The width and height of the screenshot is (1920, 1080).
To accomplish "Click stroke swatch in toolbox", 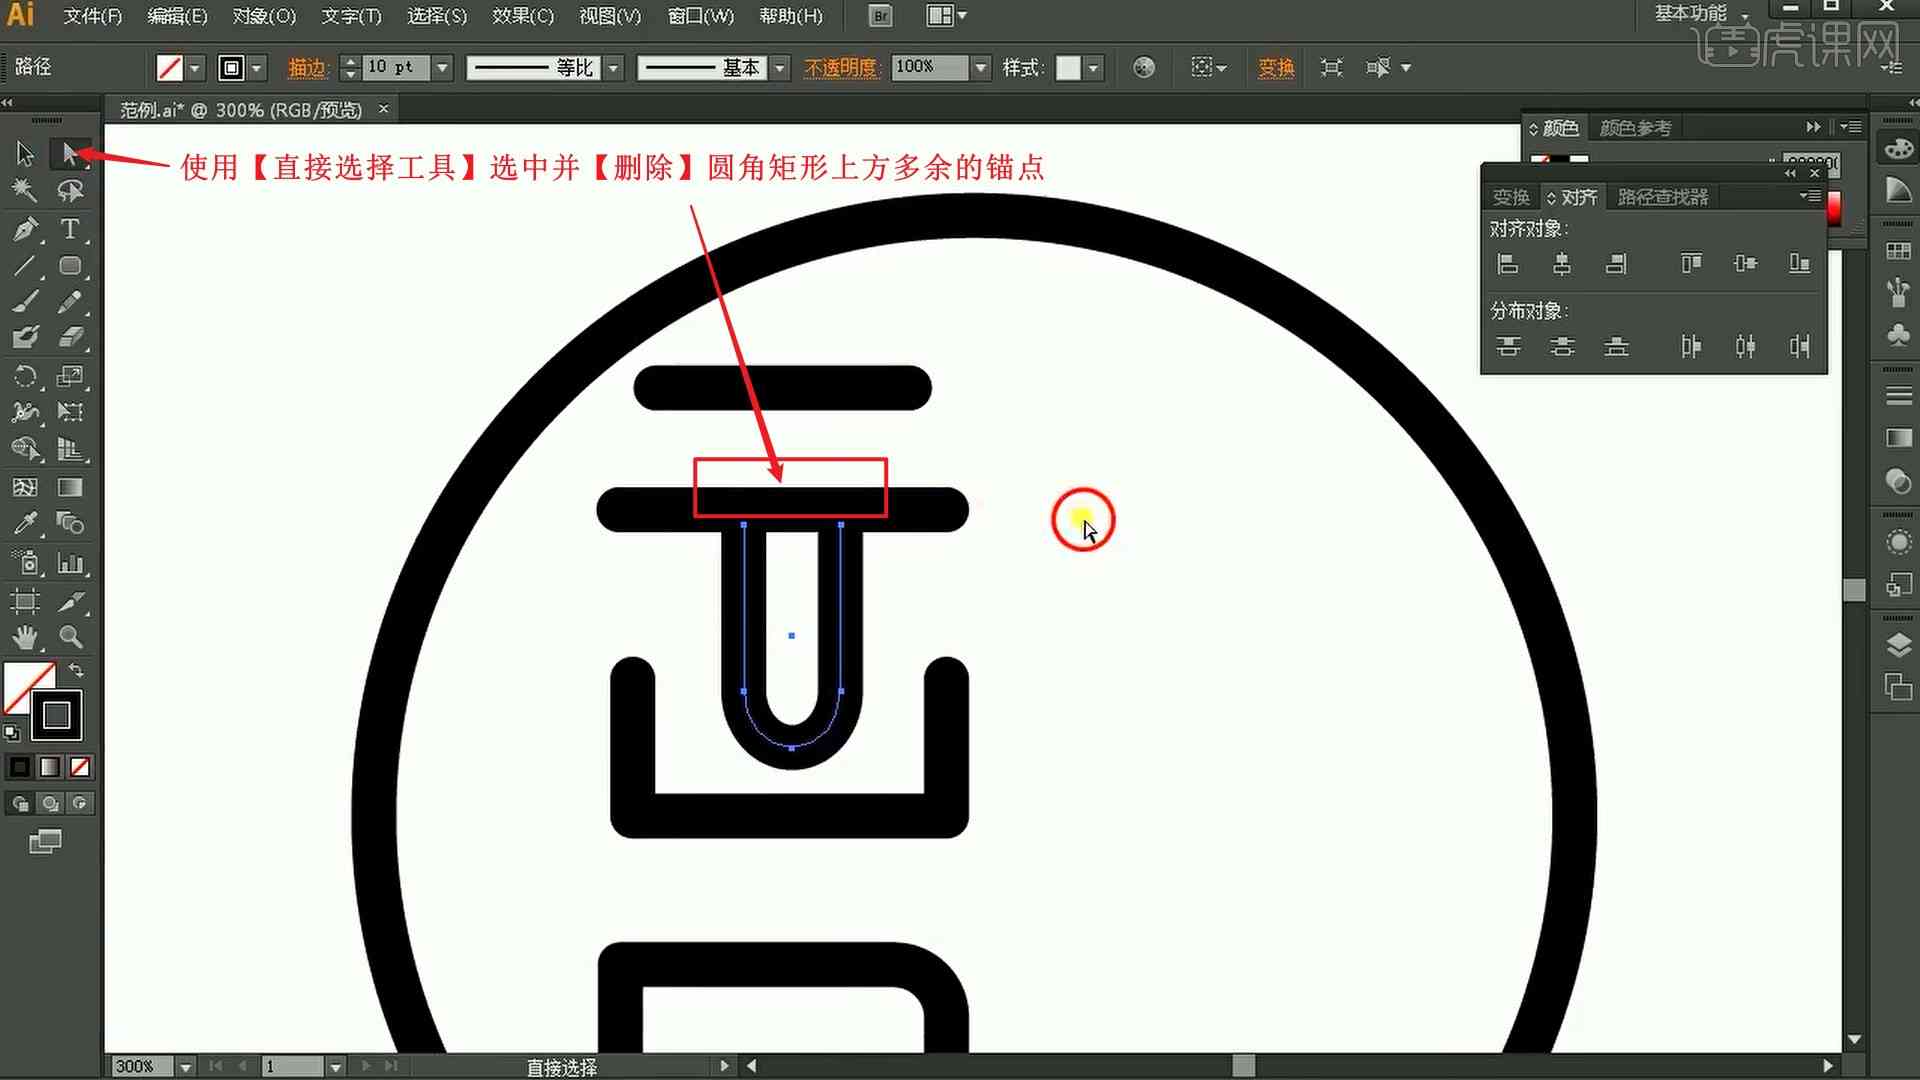I will [x=57, y=716].
